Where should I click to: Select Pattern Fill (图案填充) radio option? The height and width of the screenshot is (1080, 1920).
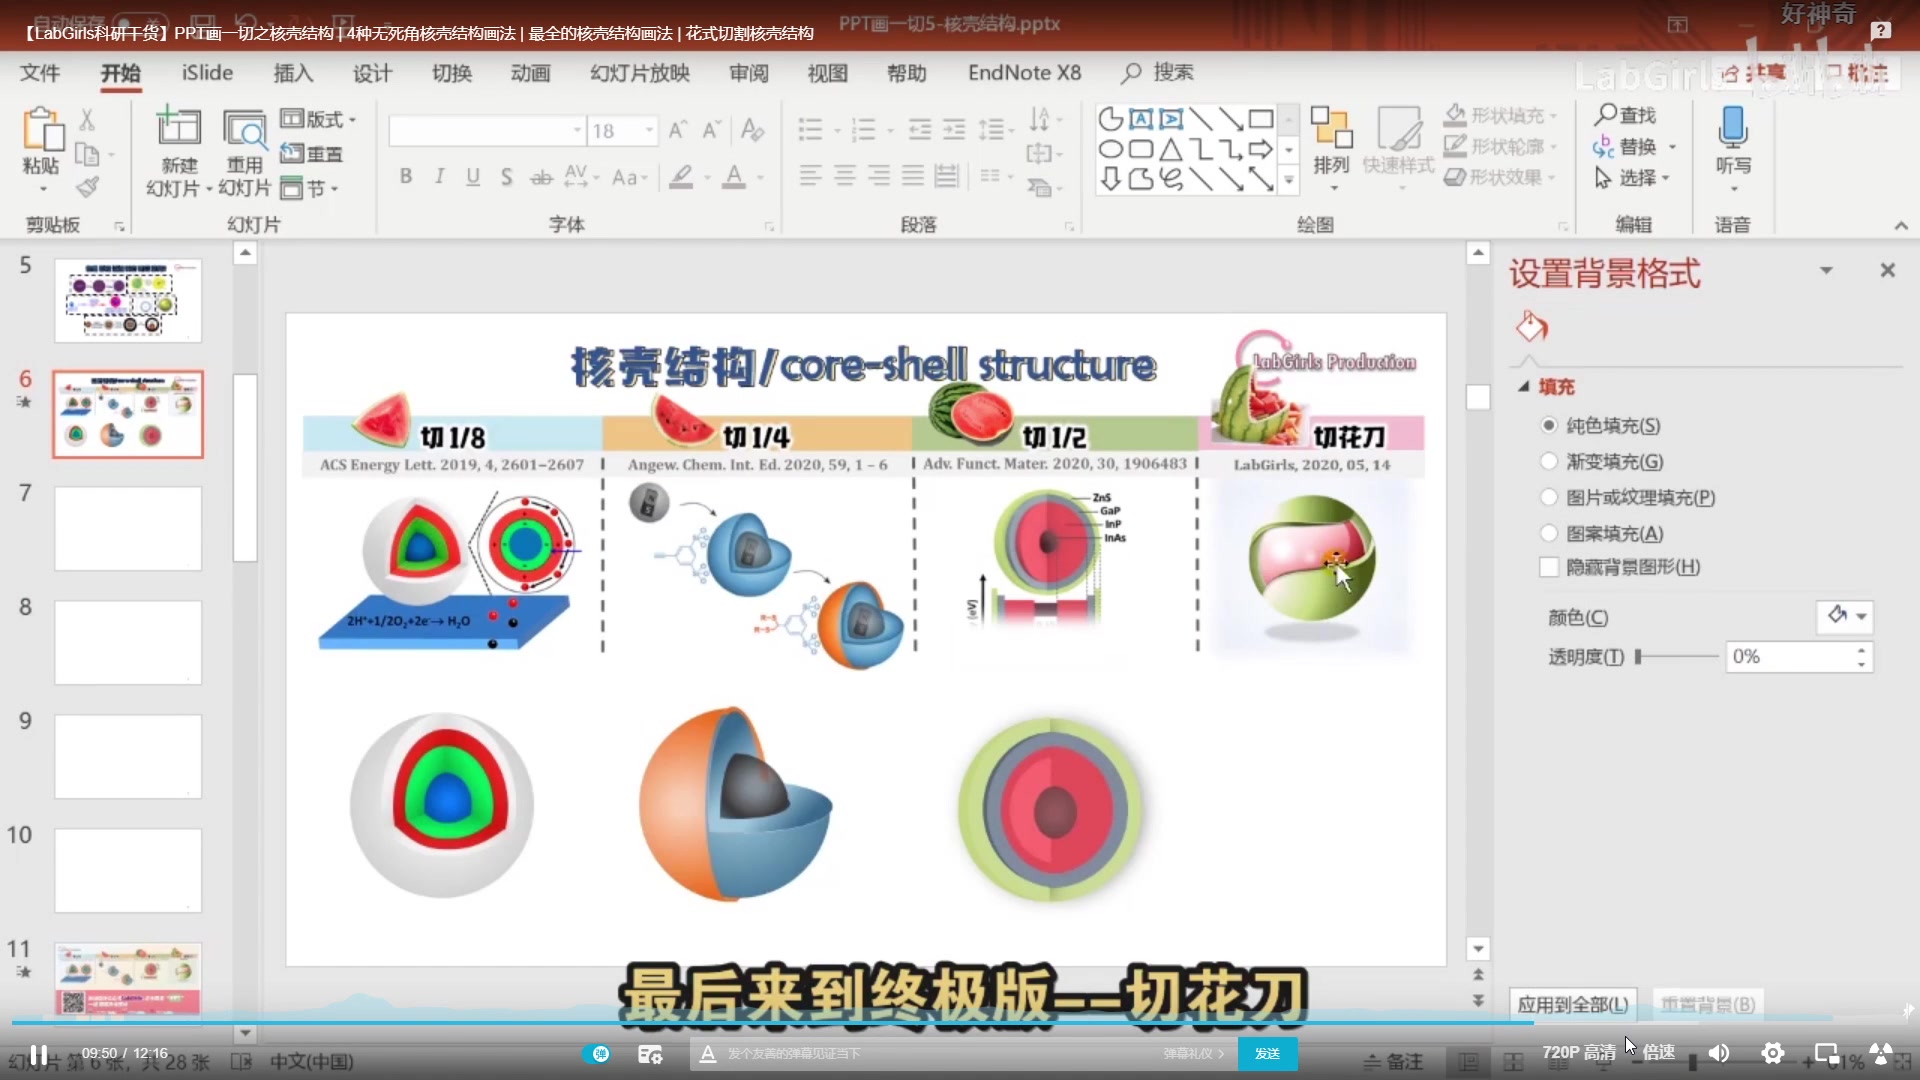tap(1549, 533)
